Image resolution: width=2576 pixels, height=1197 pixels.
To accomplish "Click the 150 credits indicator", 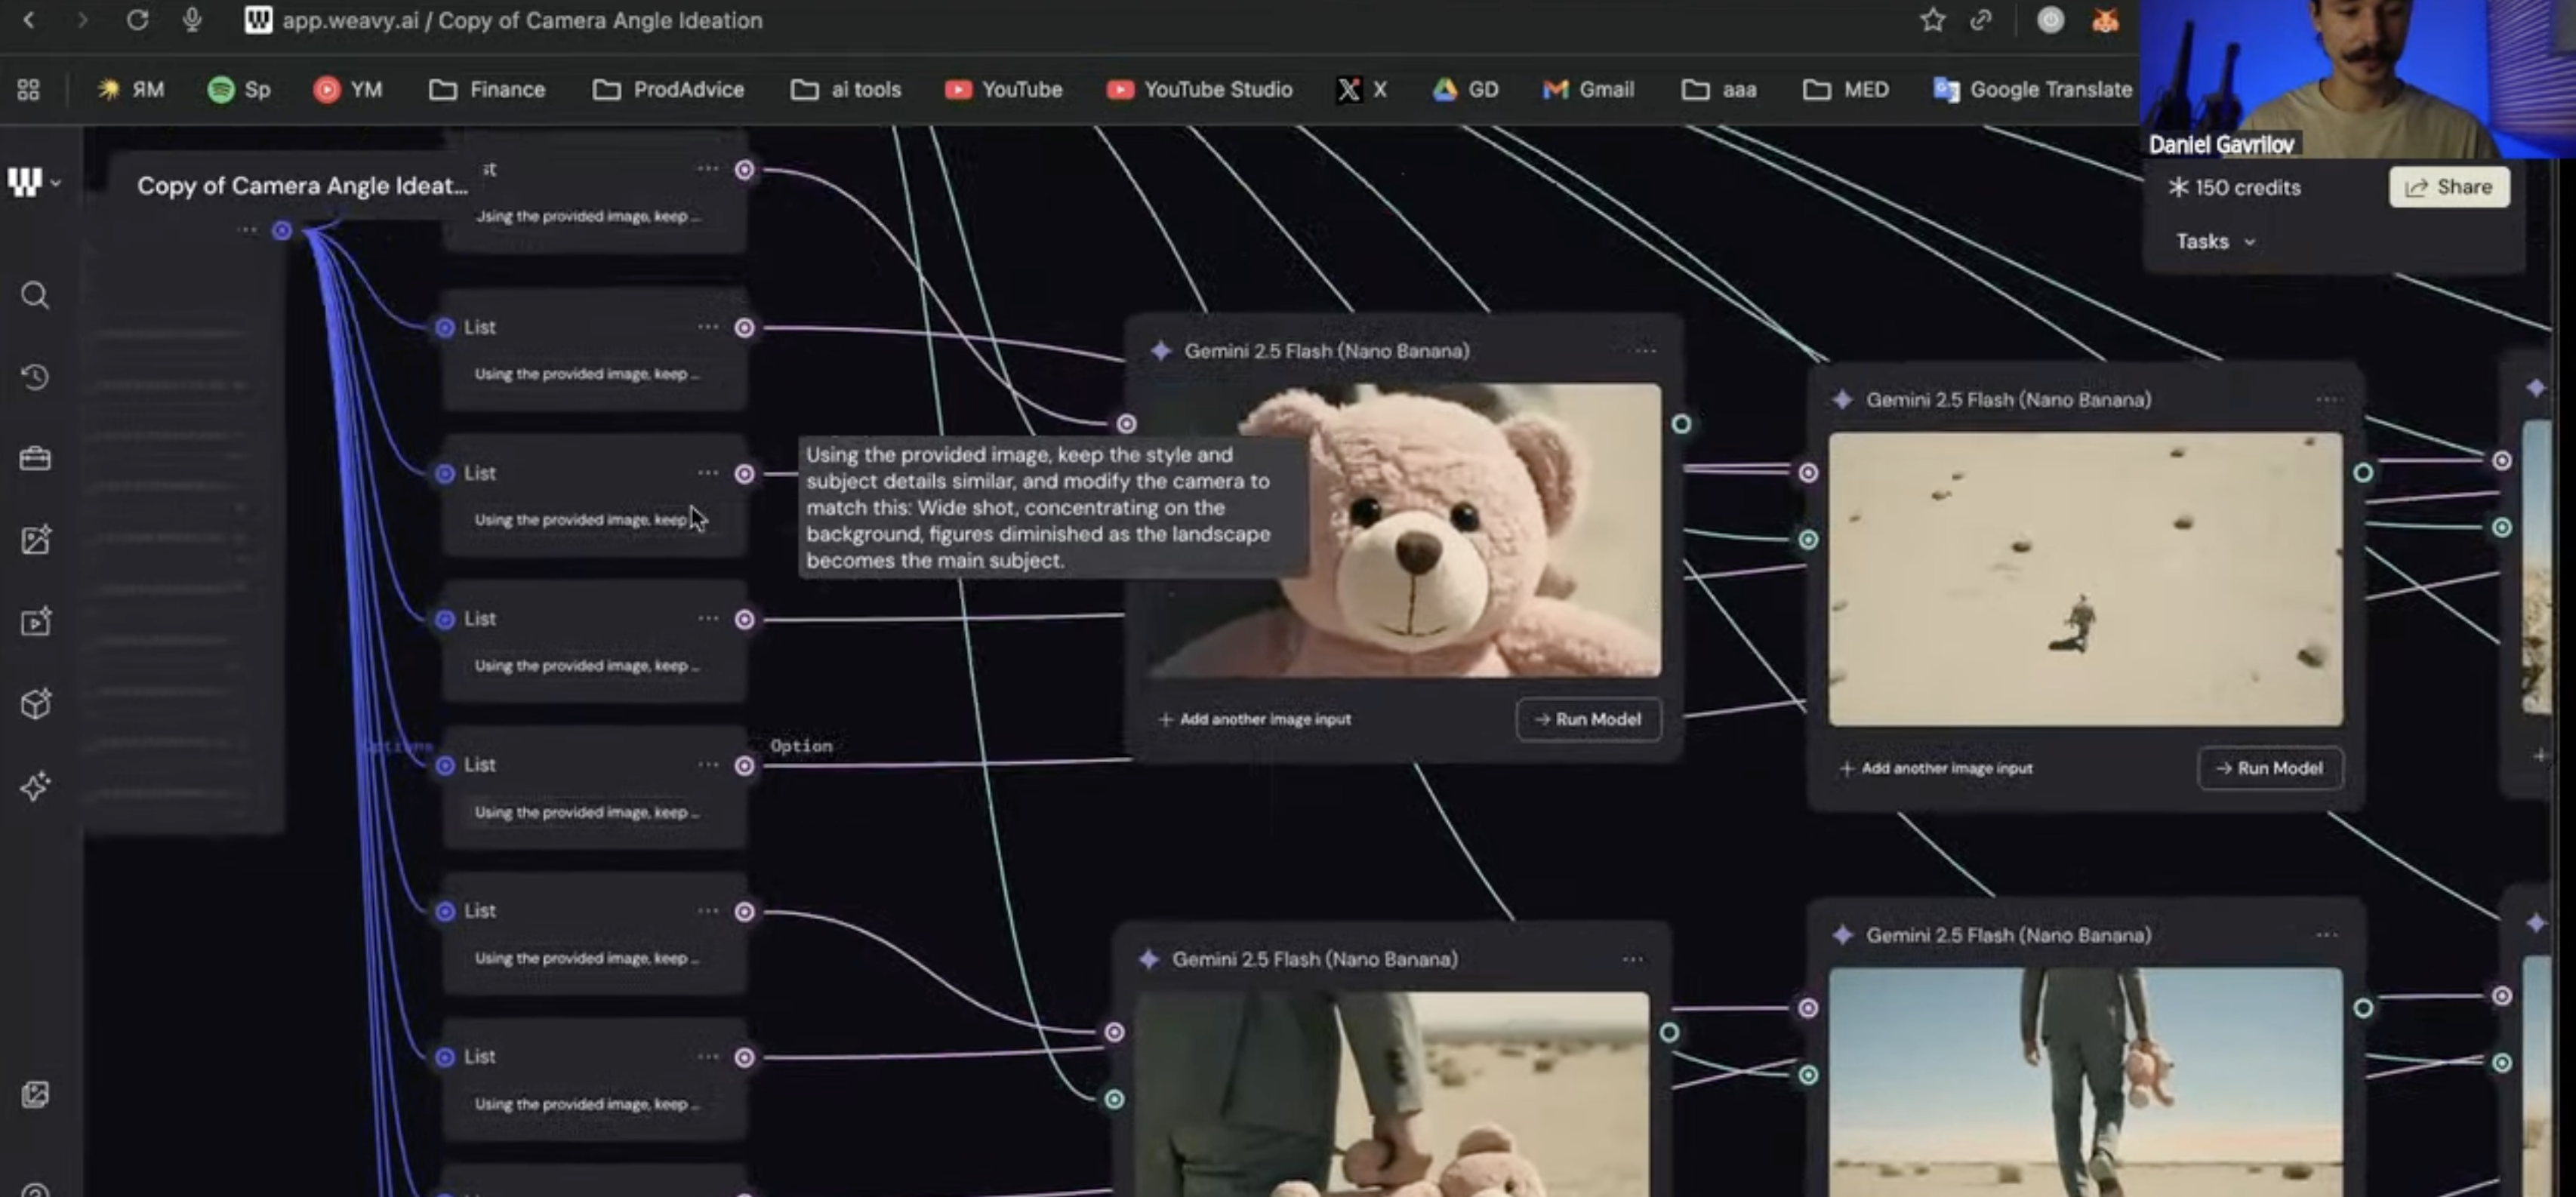I will pos(2234,188).
